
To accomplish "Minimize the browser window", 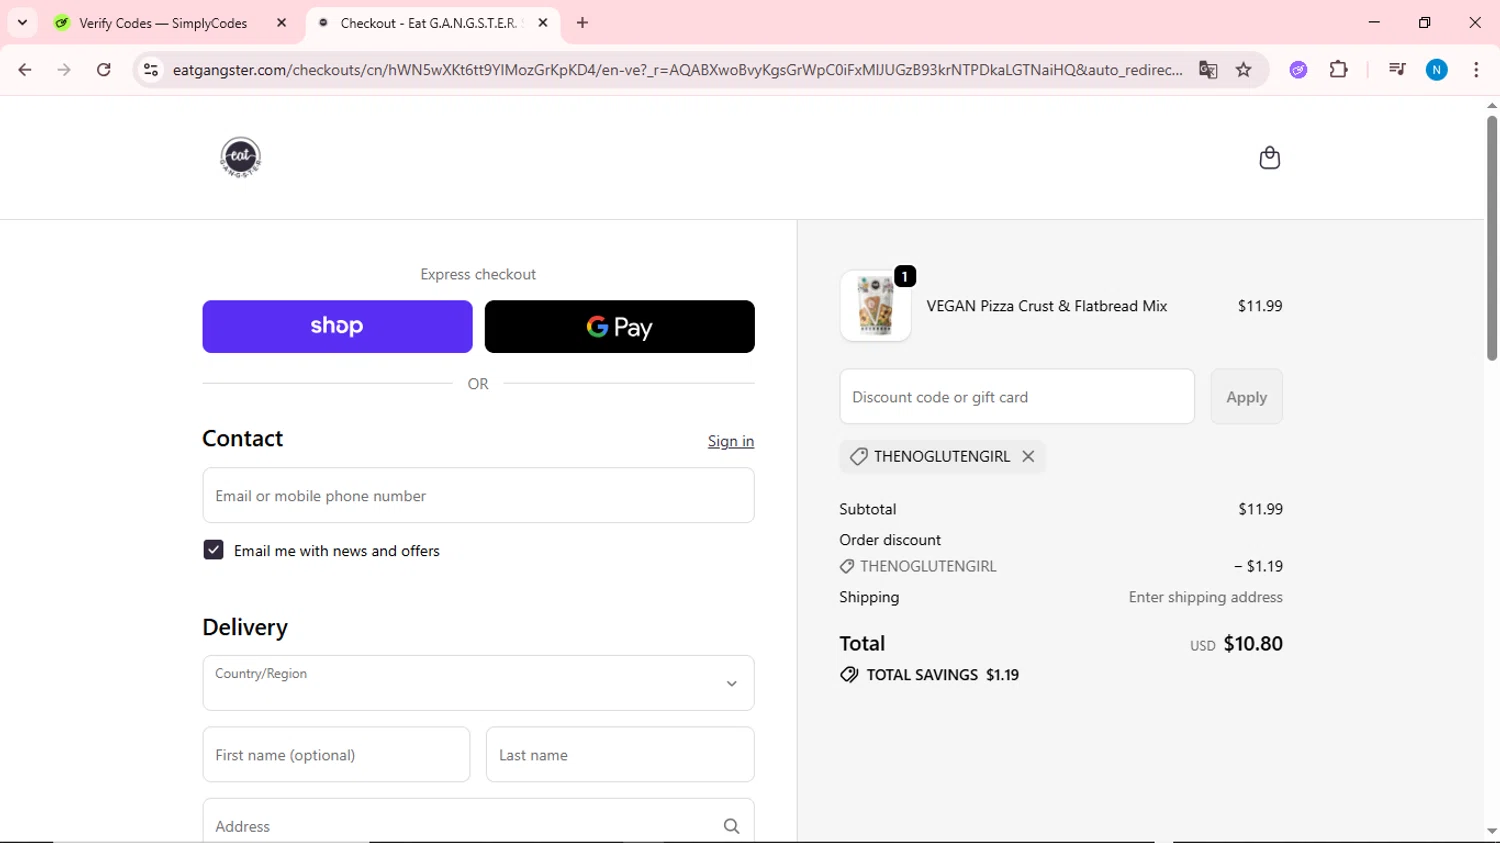I will click(1374, 22).
